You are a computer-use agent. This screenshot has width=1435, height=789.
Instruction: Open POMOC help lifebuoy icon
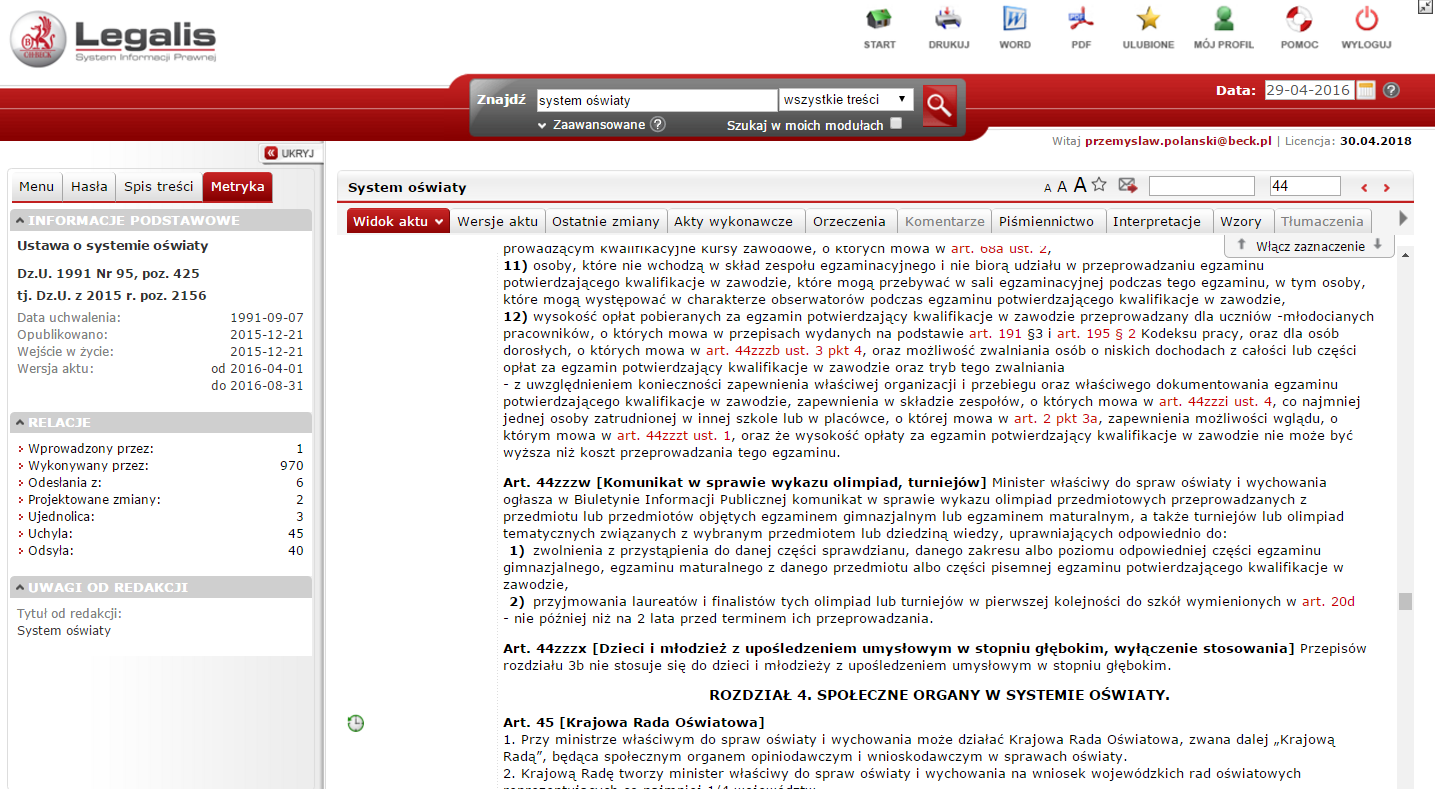[x=1299, y=20]
